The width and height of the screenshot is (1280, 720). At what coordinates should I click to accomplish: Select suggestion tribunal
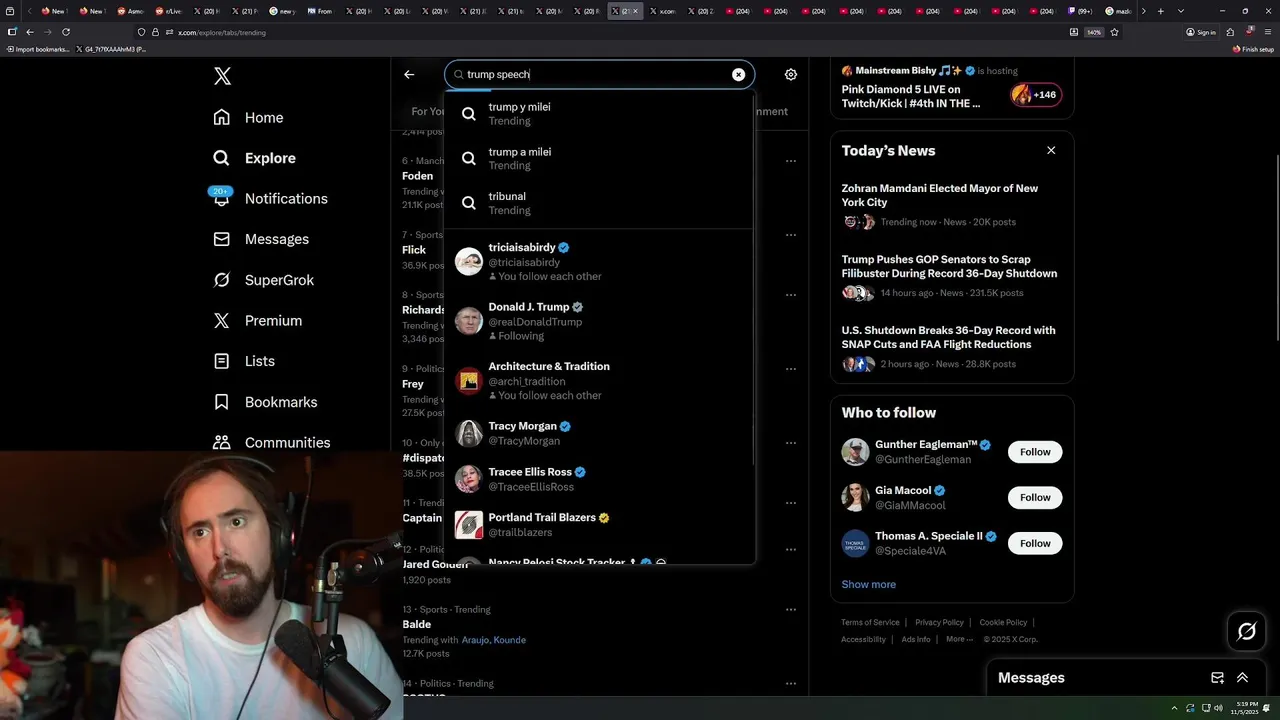coord(600,203)
